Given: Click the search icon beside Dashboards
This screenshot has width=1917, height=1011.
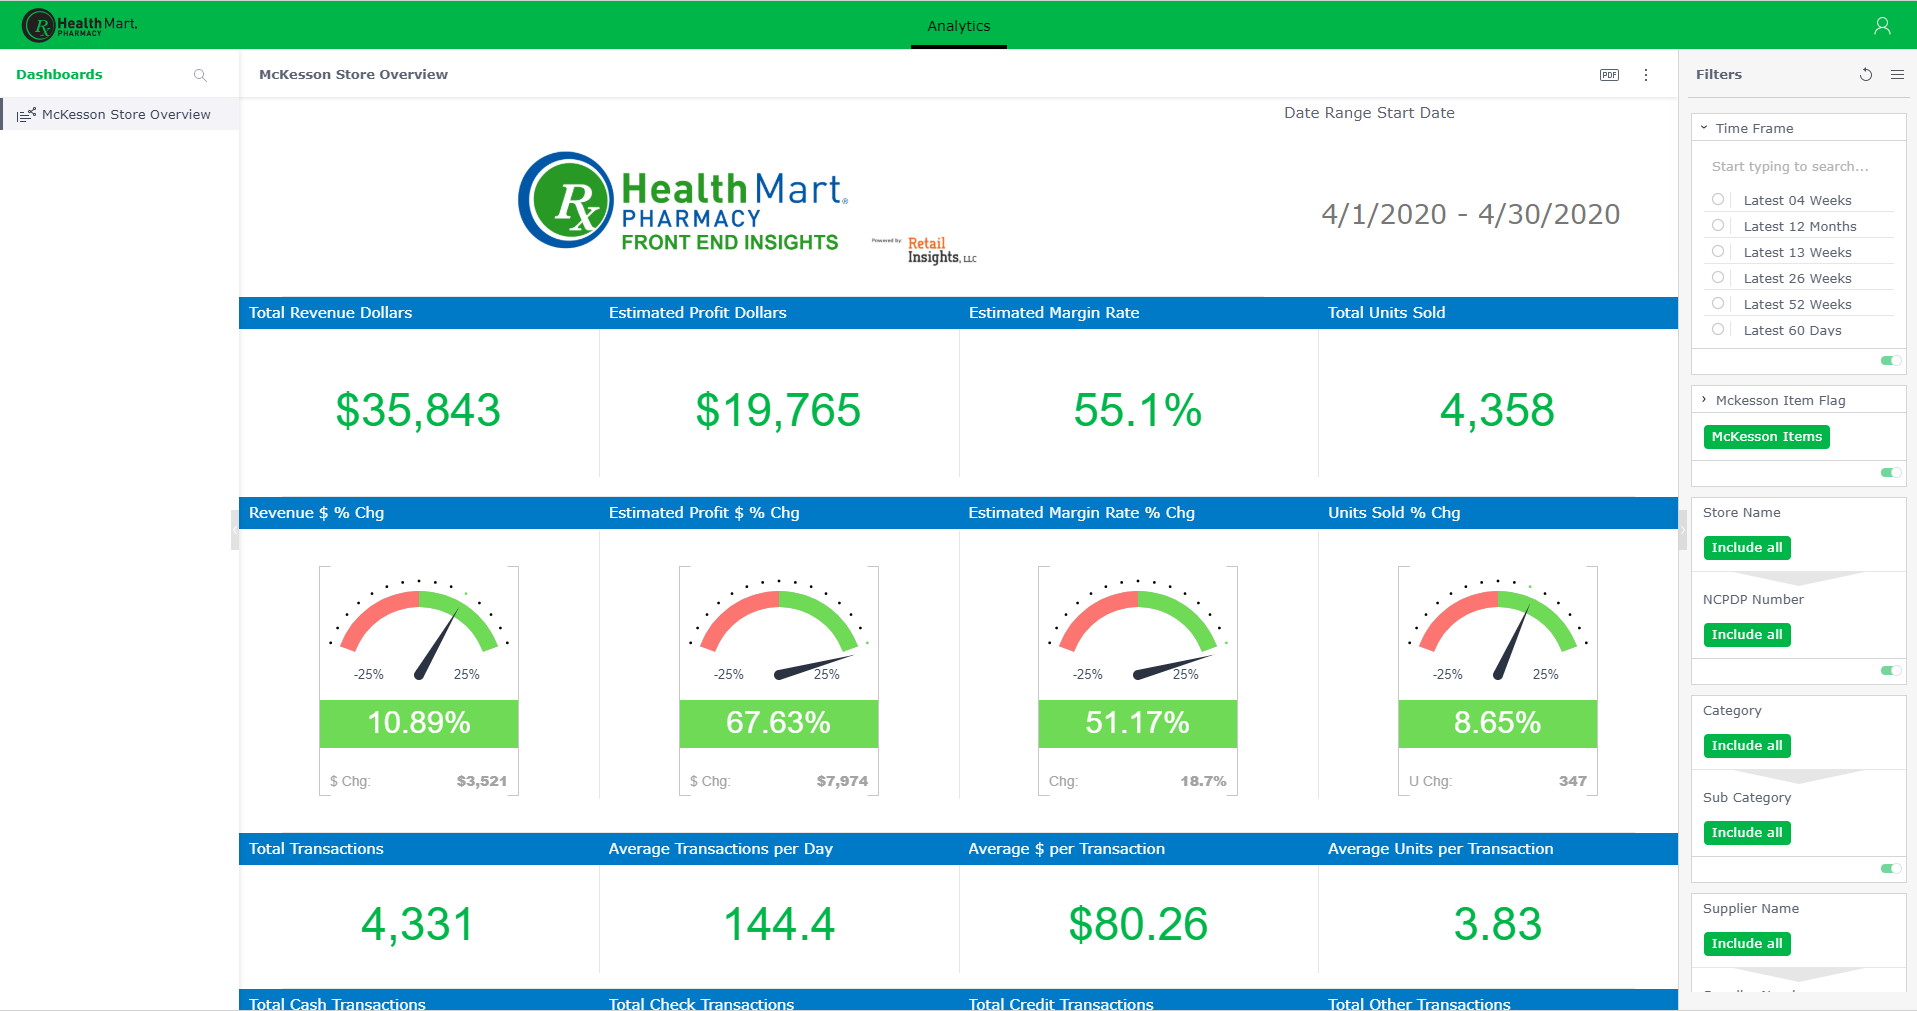Looking at the screenshot, I should pos(200,75).
